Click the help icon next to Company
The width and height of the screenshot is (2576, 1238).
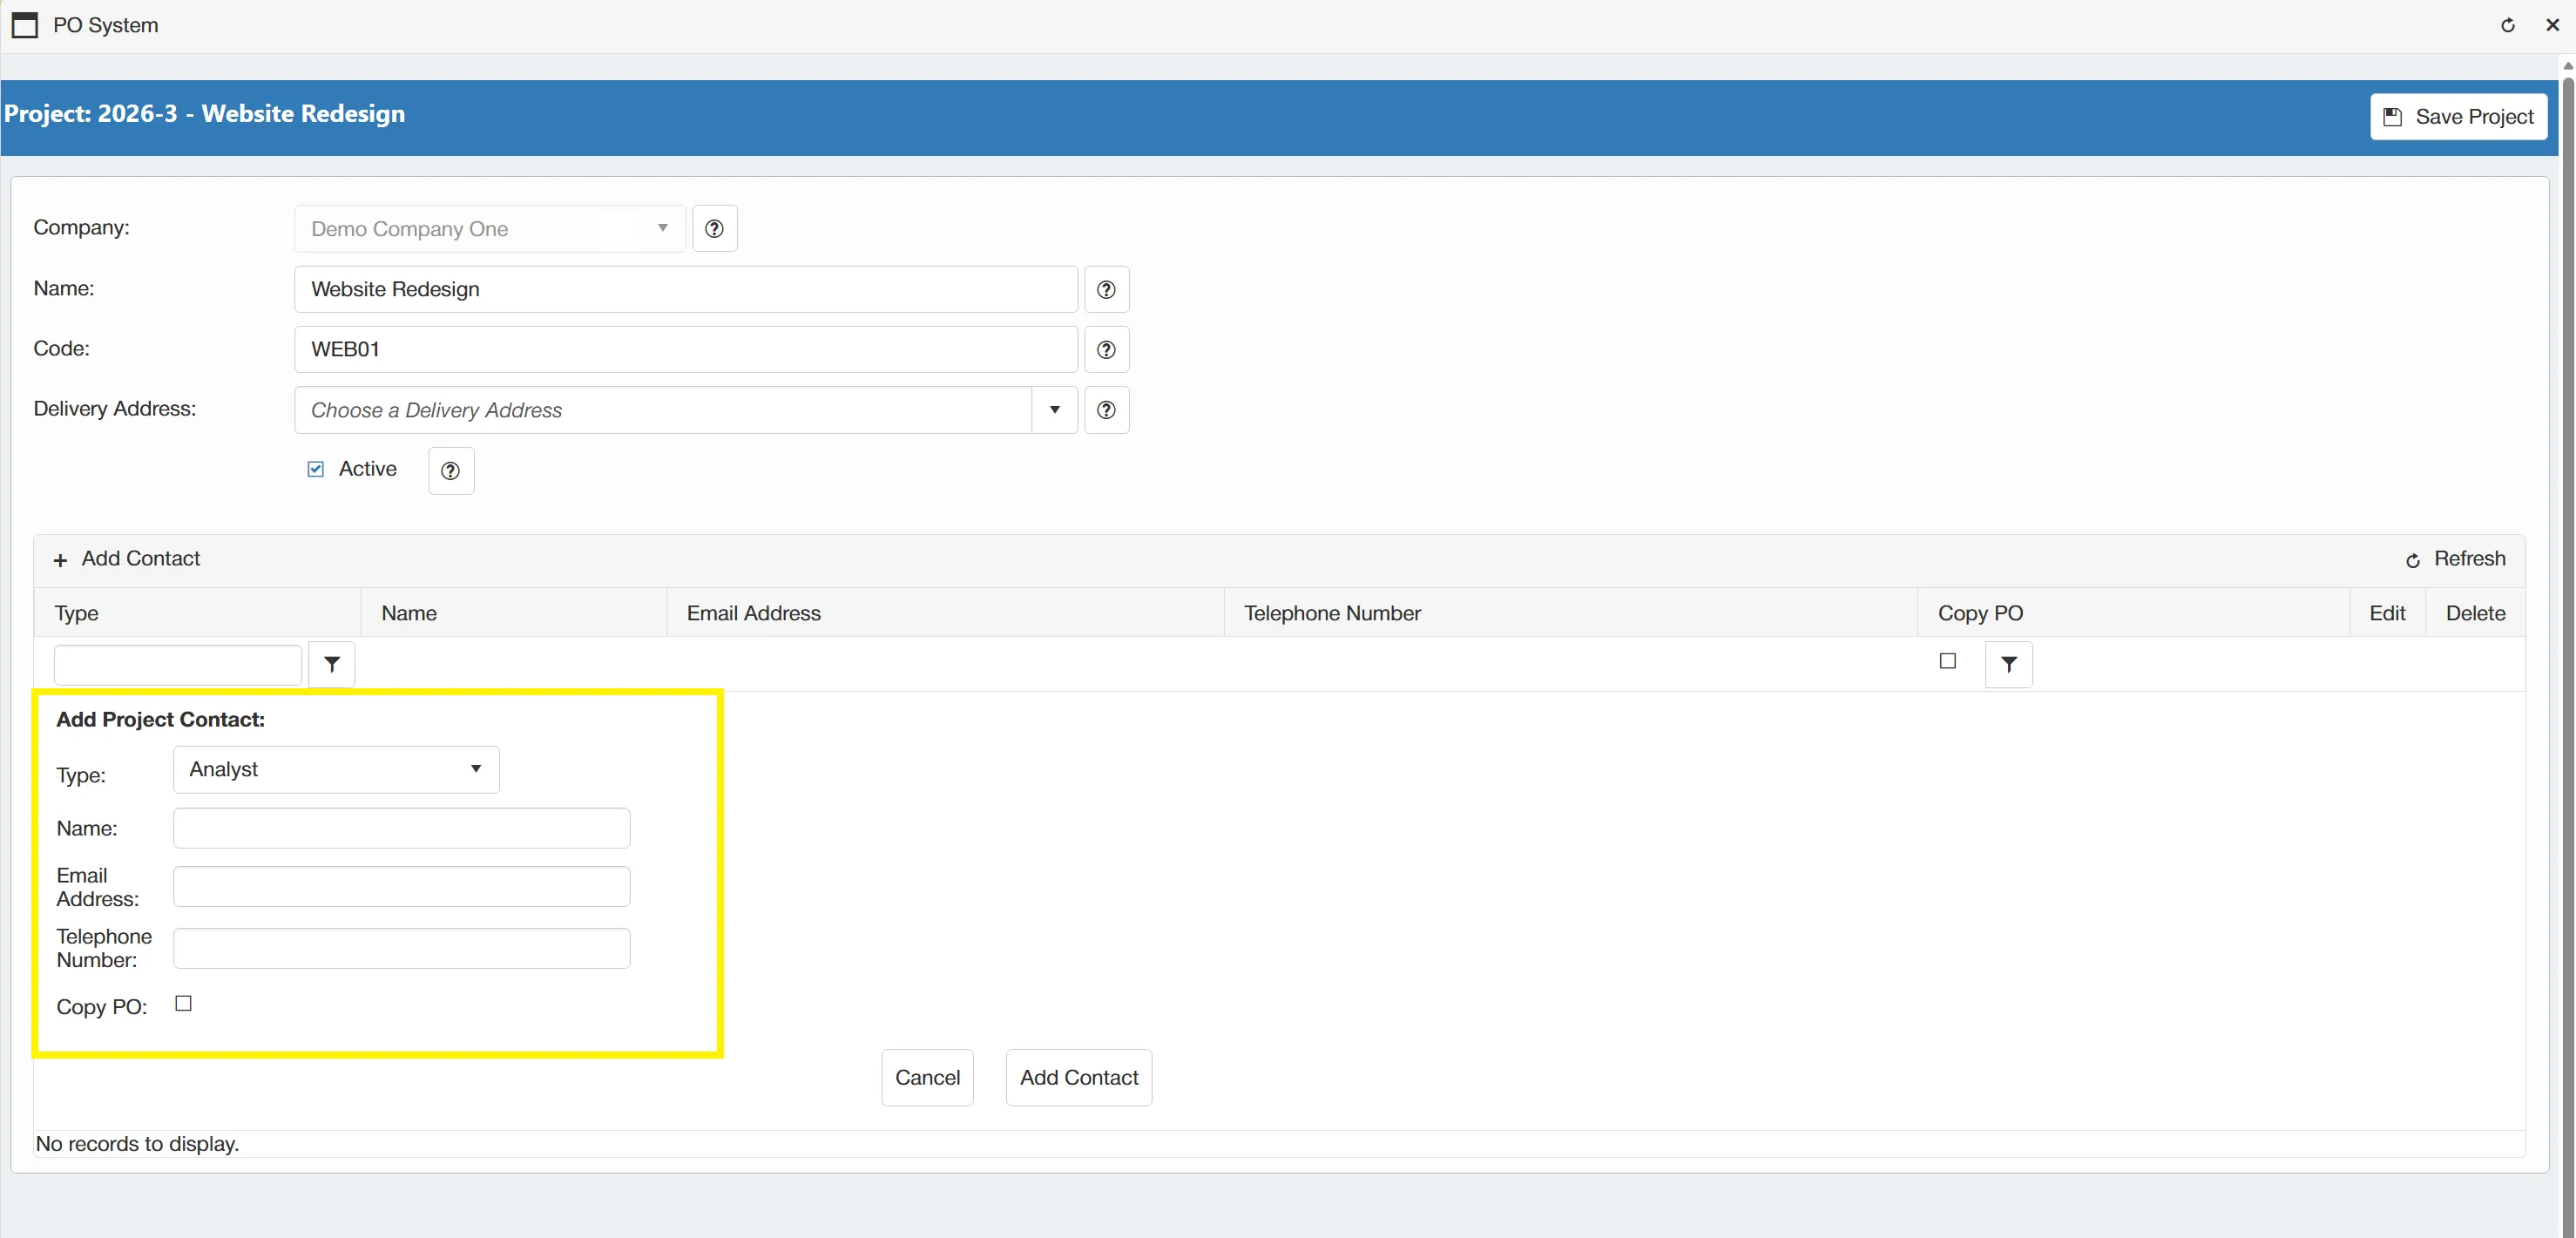[714, 229]
